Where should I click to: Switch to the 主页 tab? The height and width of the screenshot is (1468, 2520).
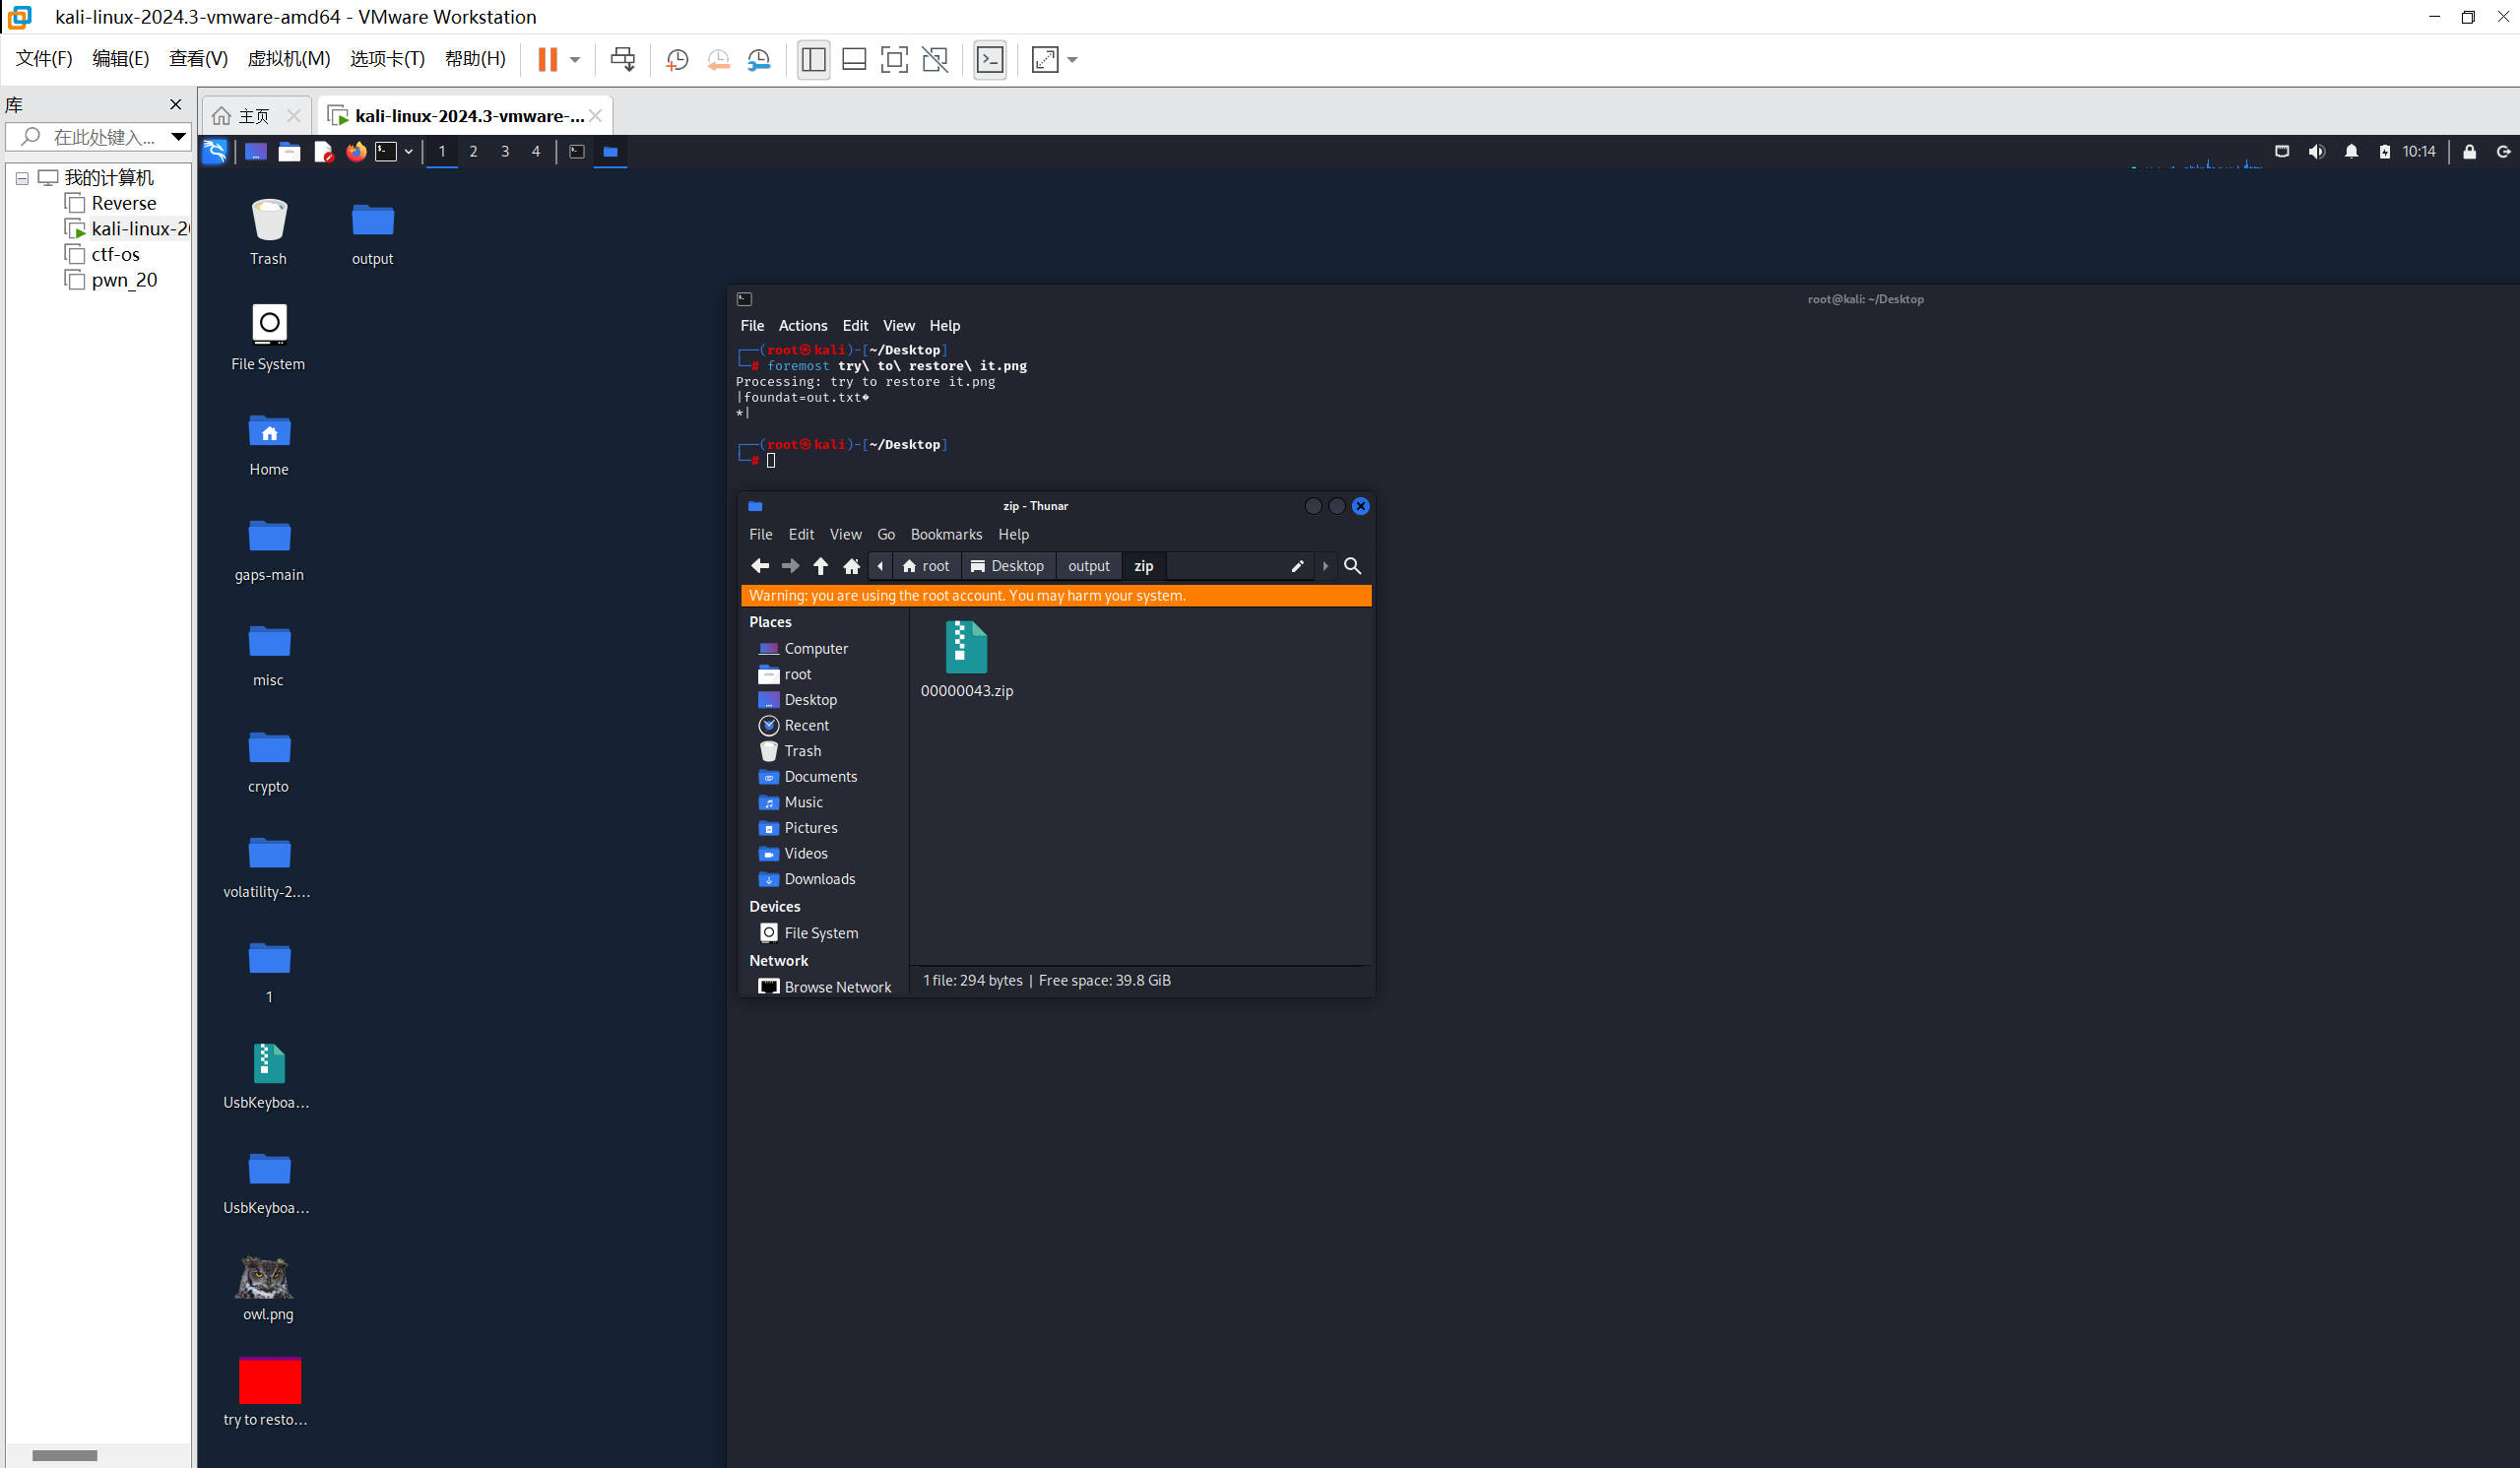(254, 116)
